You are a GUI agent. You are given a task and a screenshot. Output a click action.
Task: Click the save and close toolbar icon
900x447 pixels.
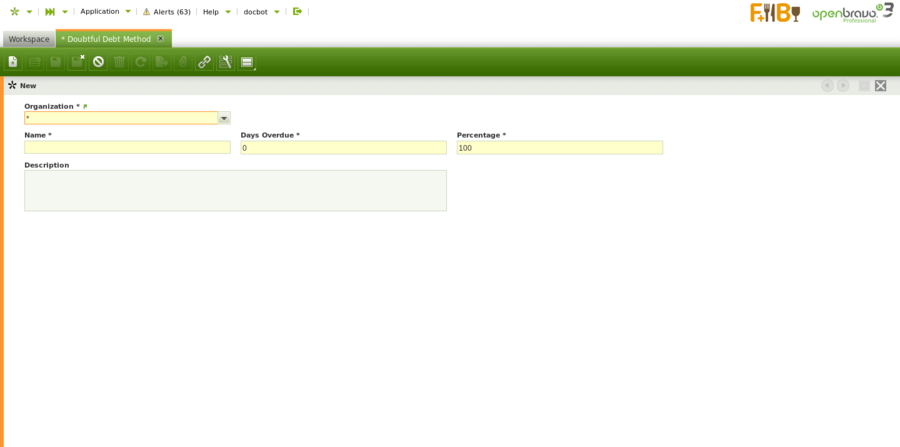point(77,62)
